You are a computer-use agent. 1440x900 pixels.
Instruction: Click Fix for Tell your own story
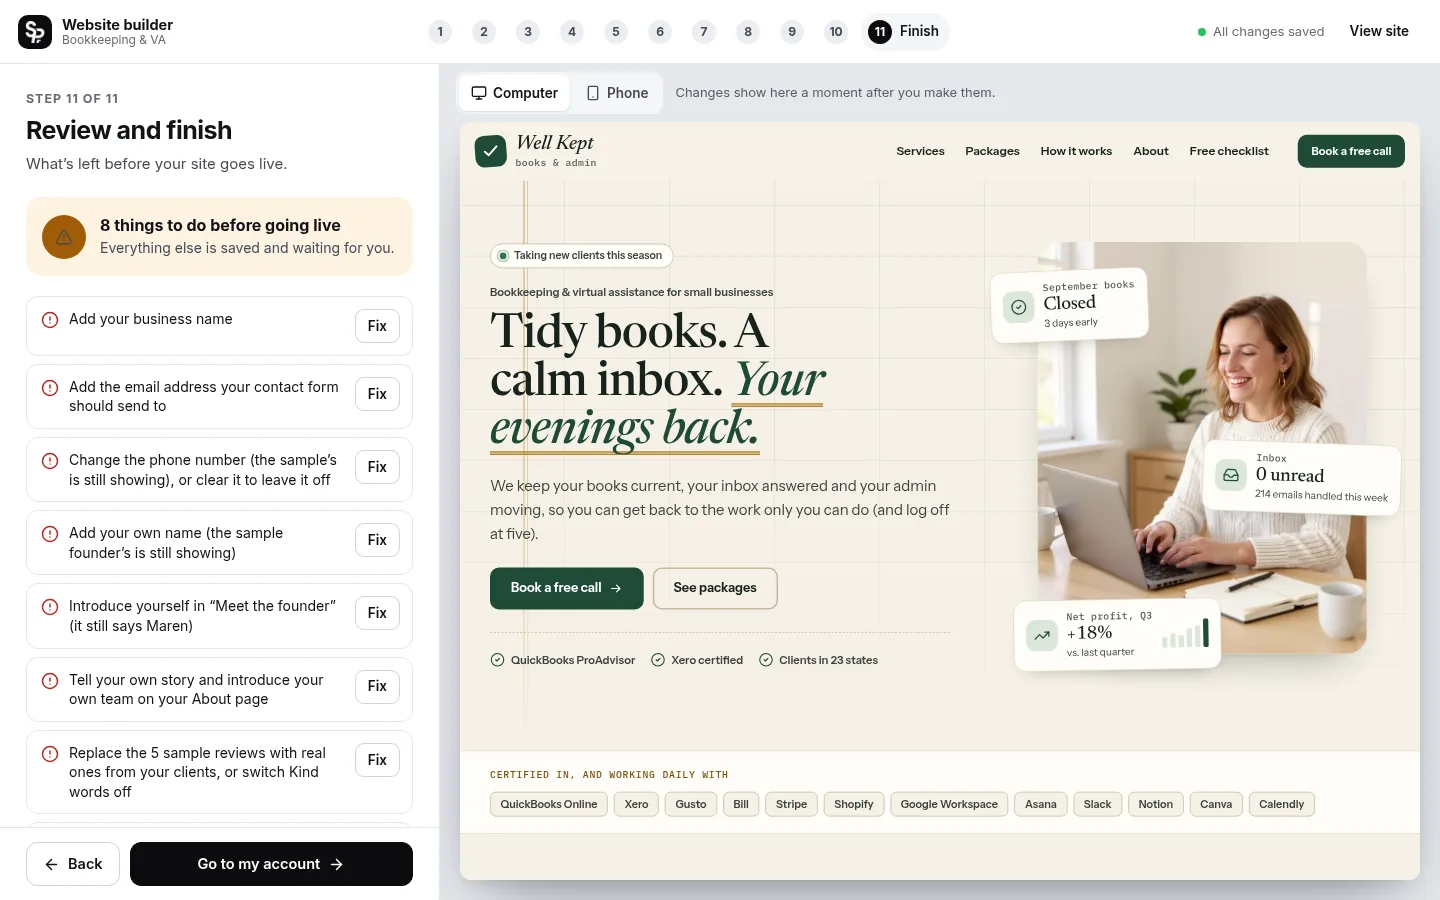point(377,686)
